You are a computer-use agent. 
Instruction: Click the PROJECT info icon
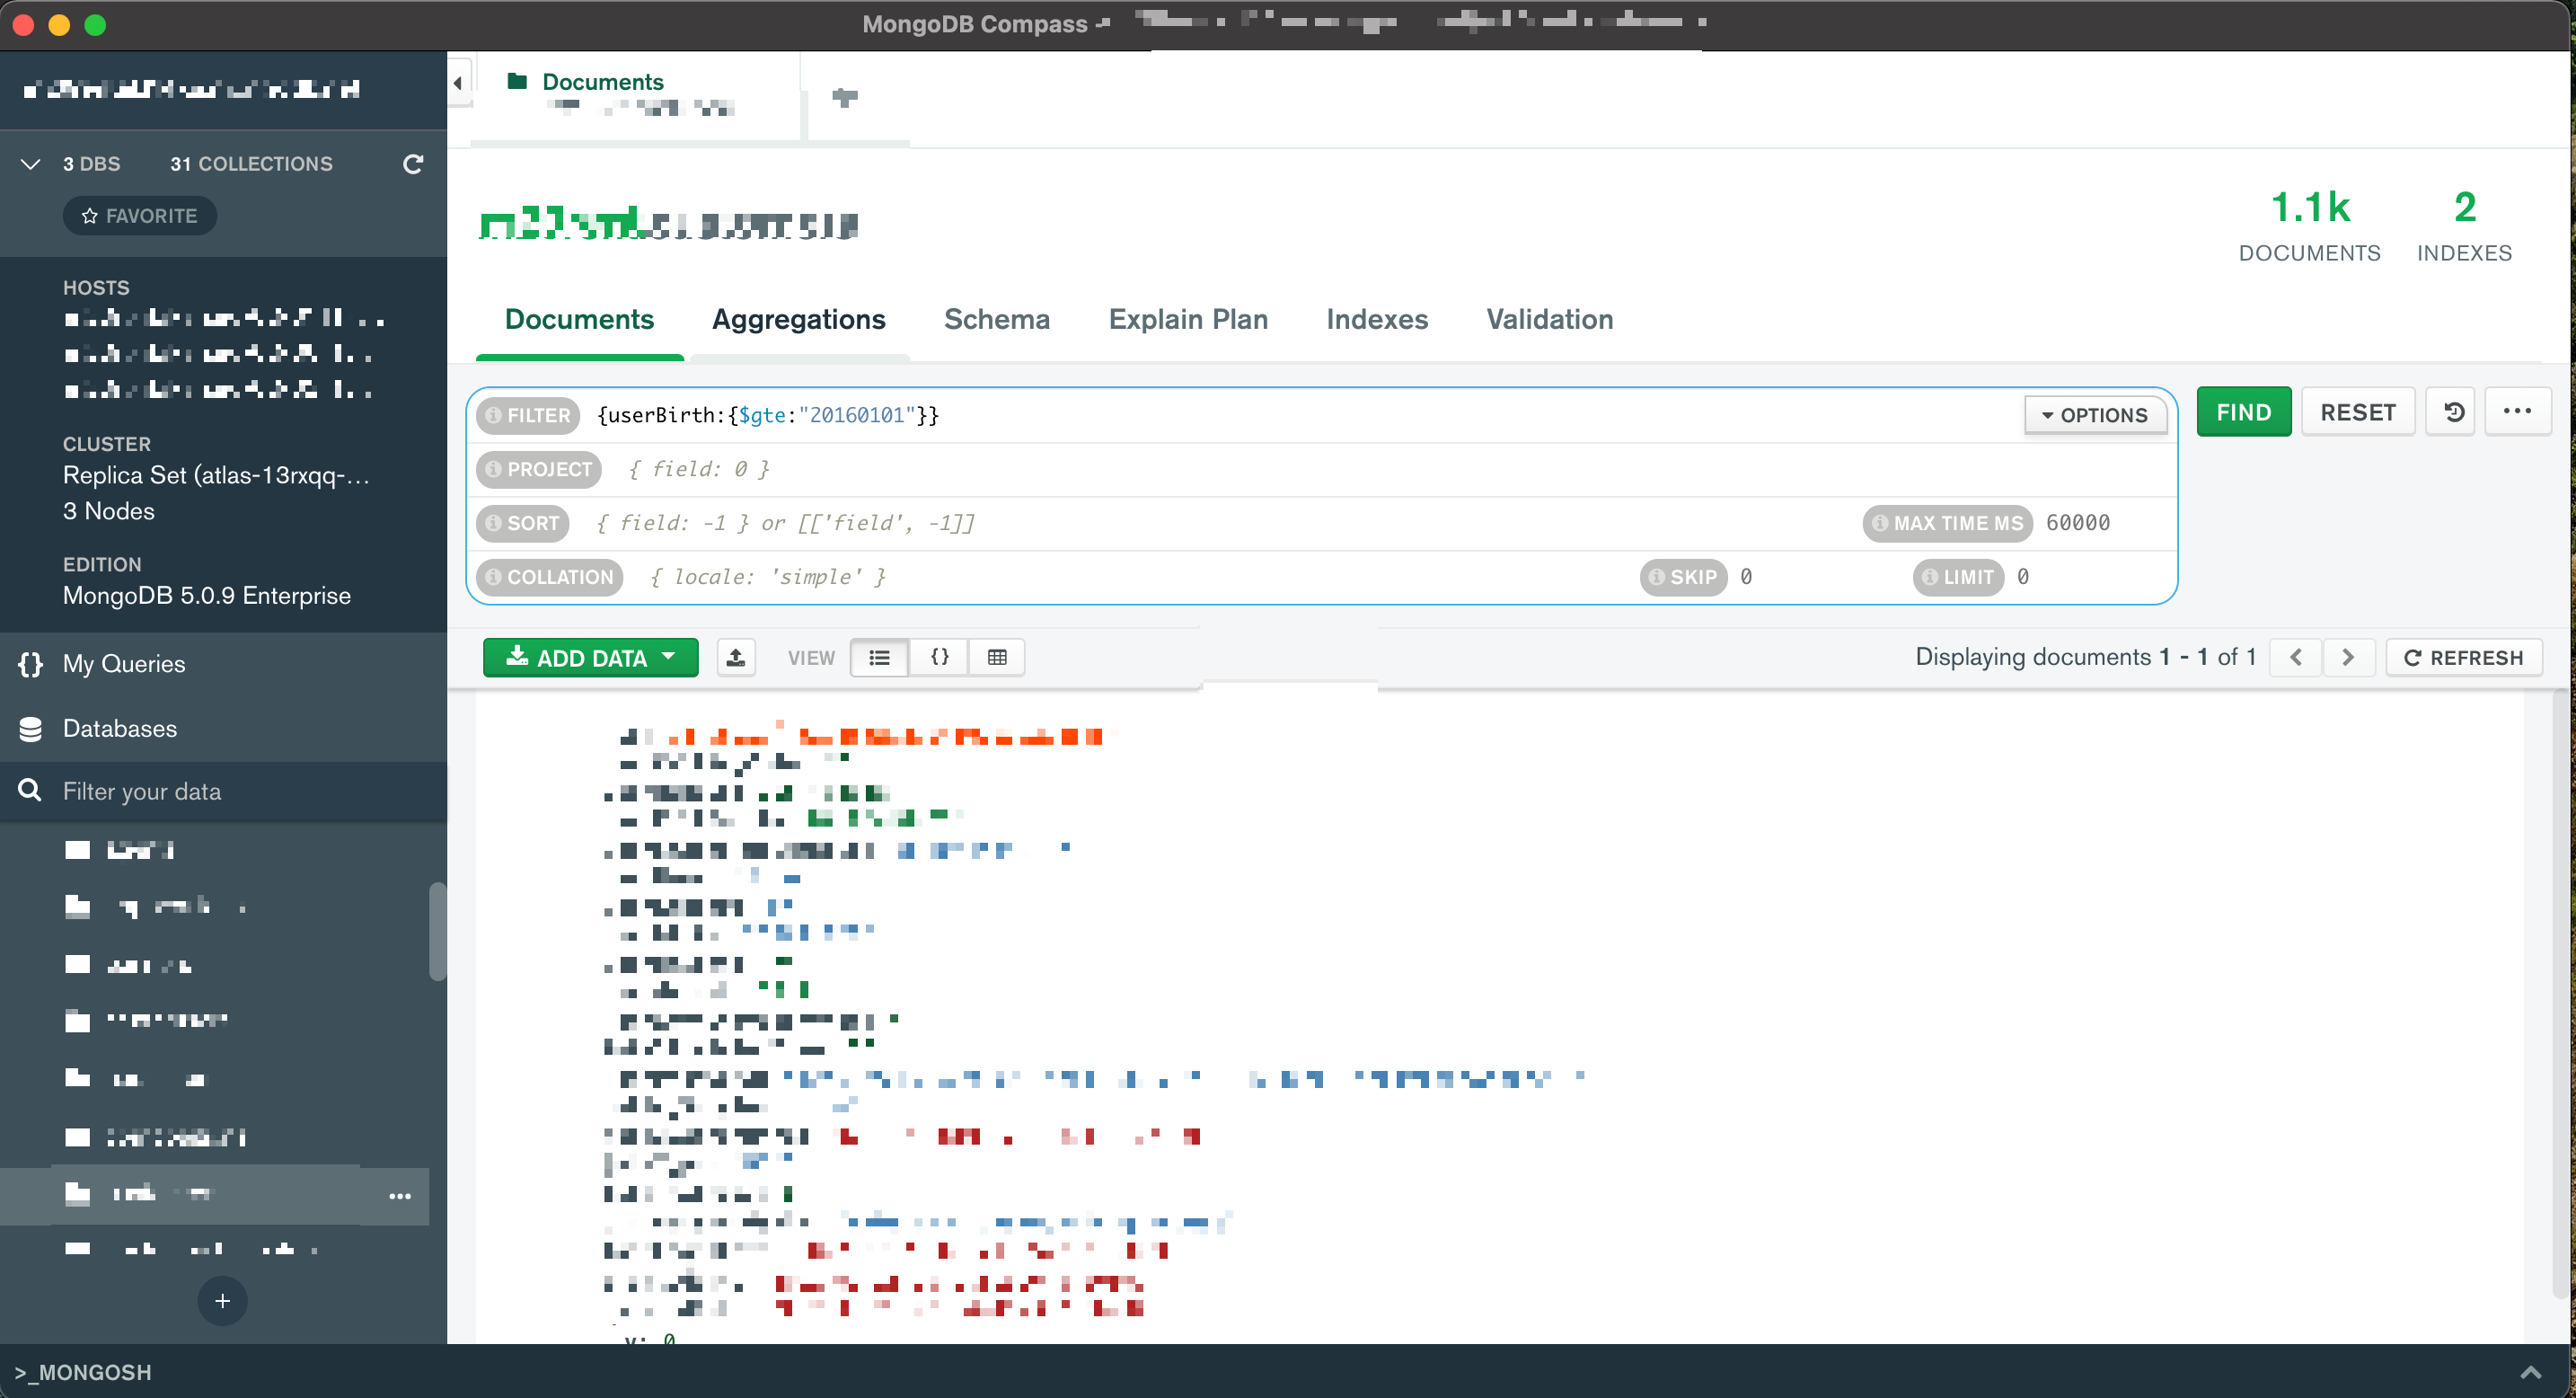tap(493, 469)
